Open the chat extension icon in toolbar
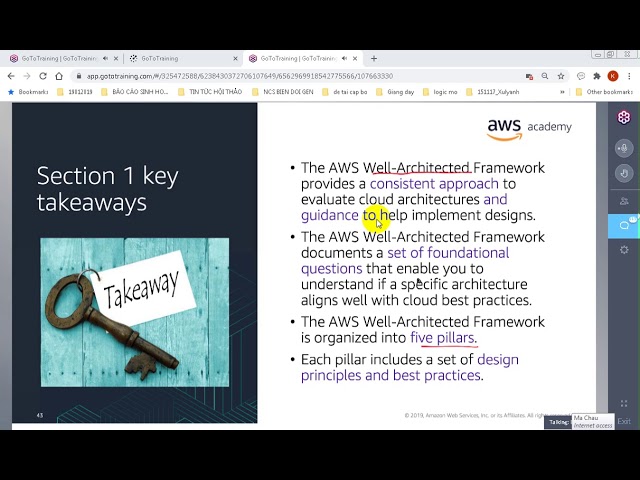Viewport: 640px width, 480px height. pyautogui.click(x=581, y=76)
